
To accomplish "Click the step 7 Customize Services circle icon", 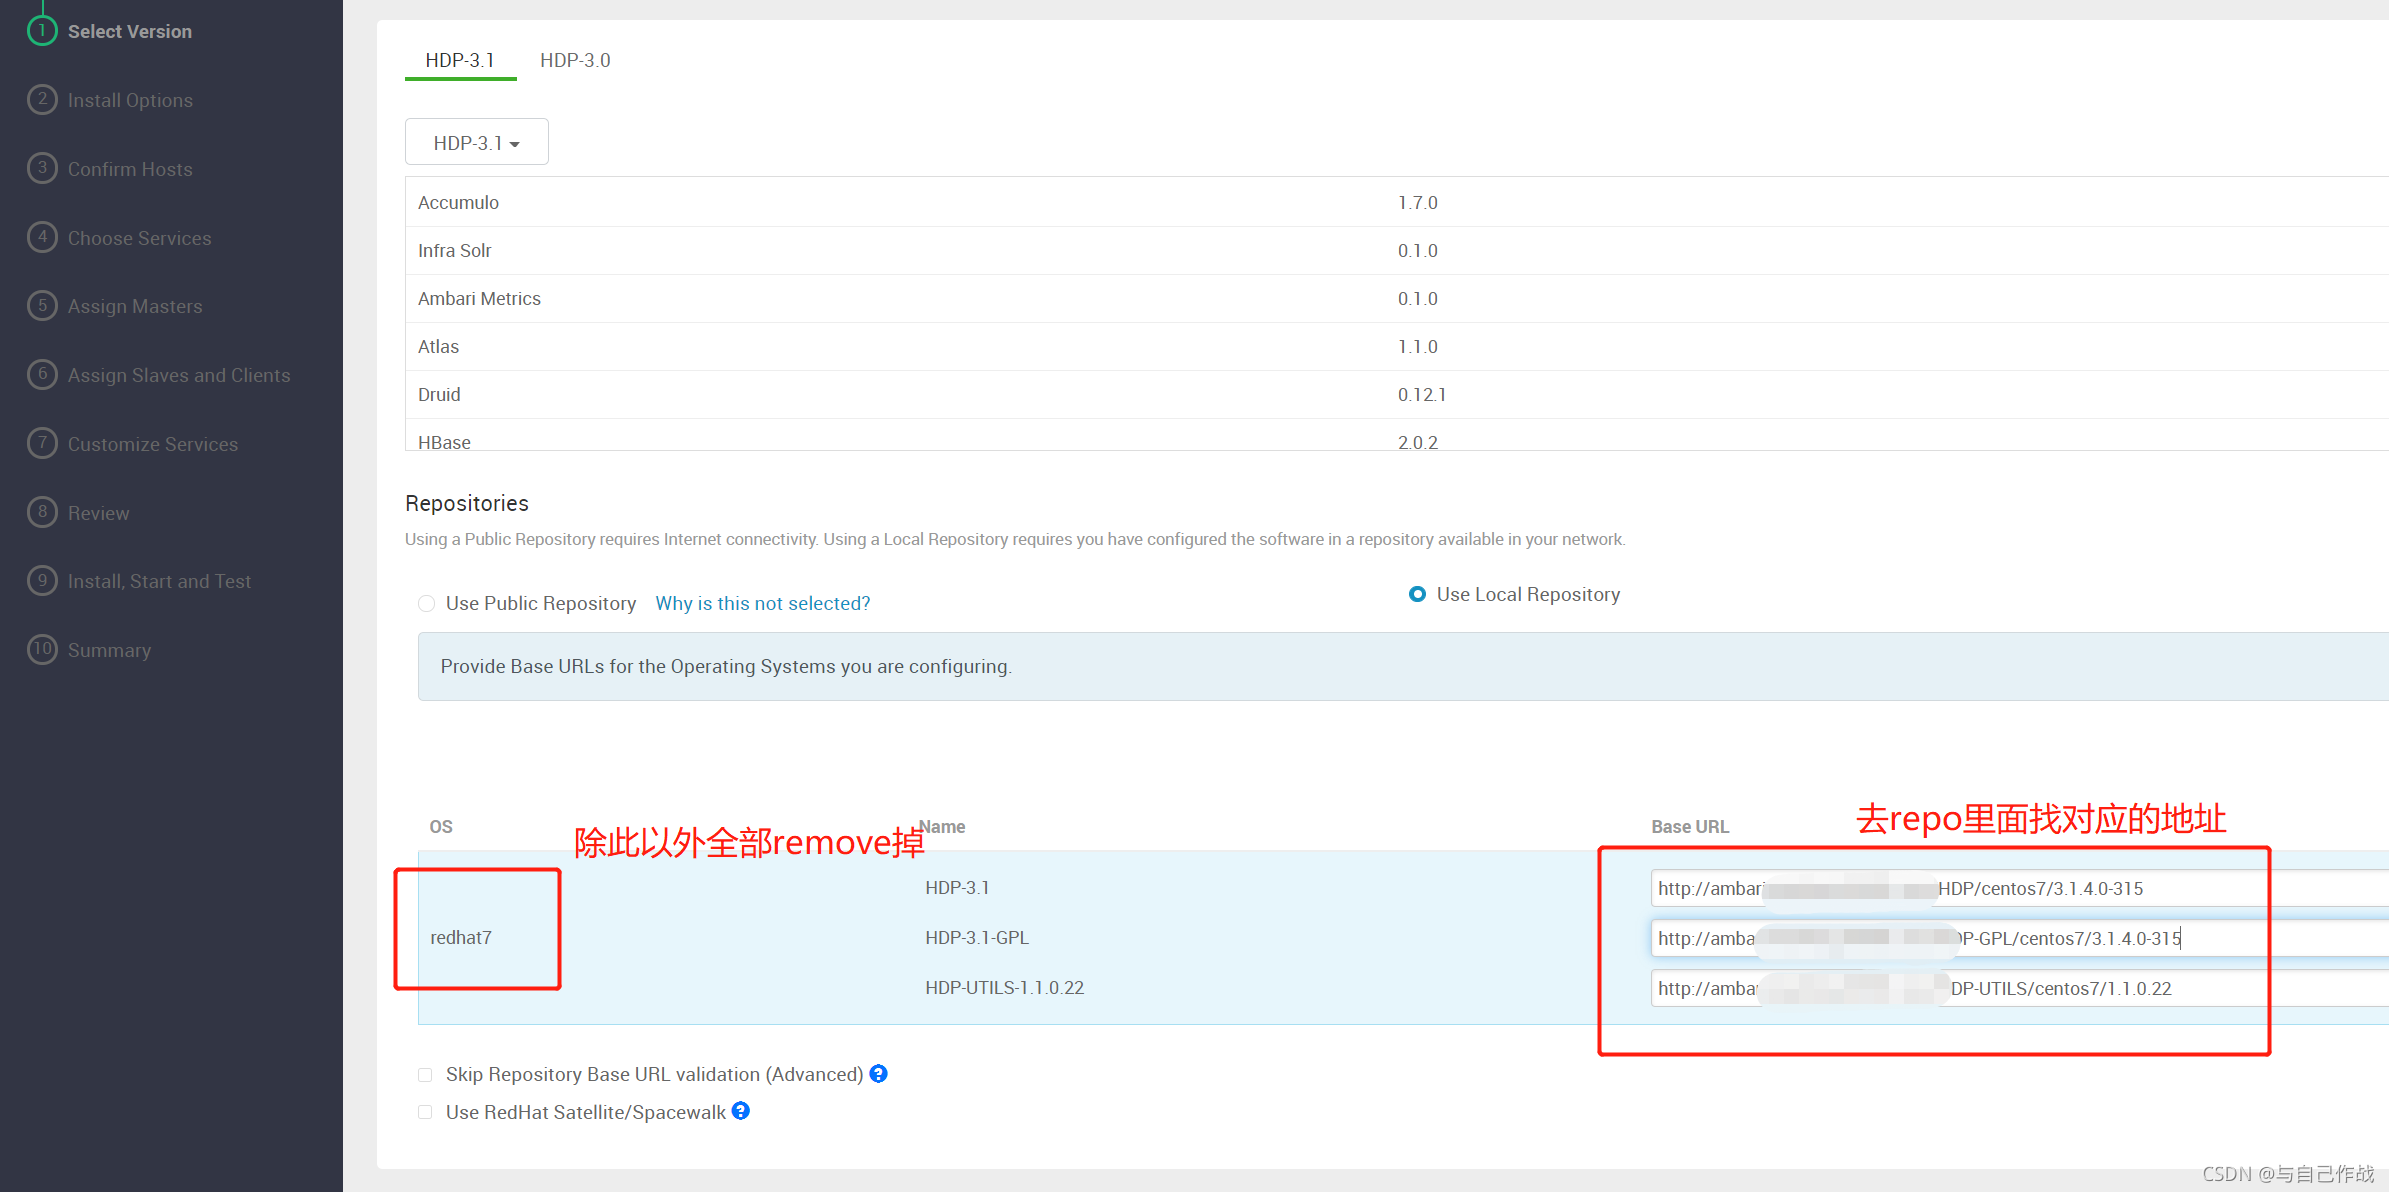I will point(42,444).
